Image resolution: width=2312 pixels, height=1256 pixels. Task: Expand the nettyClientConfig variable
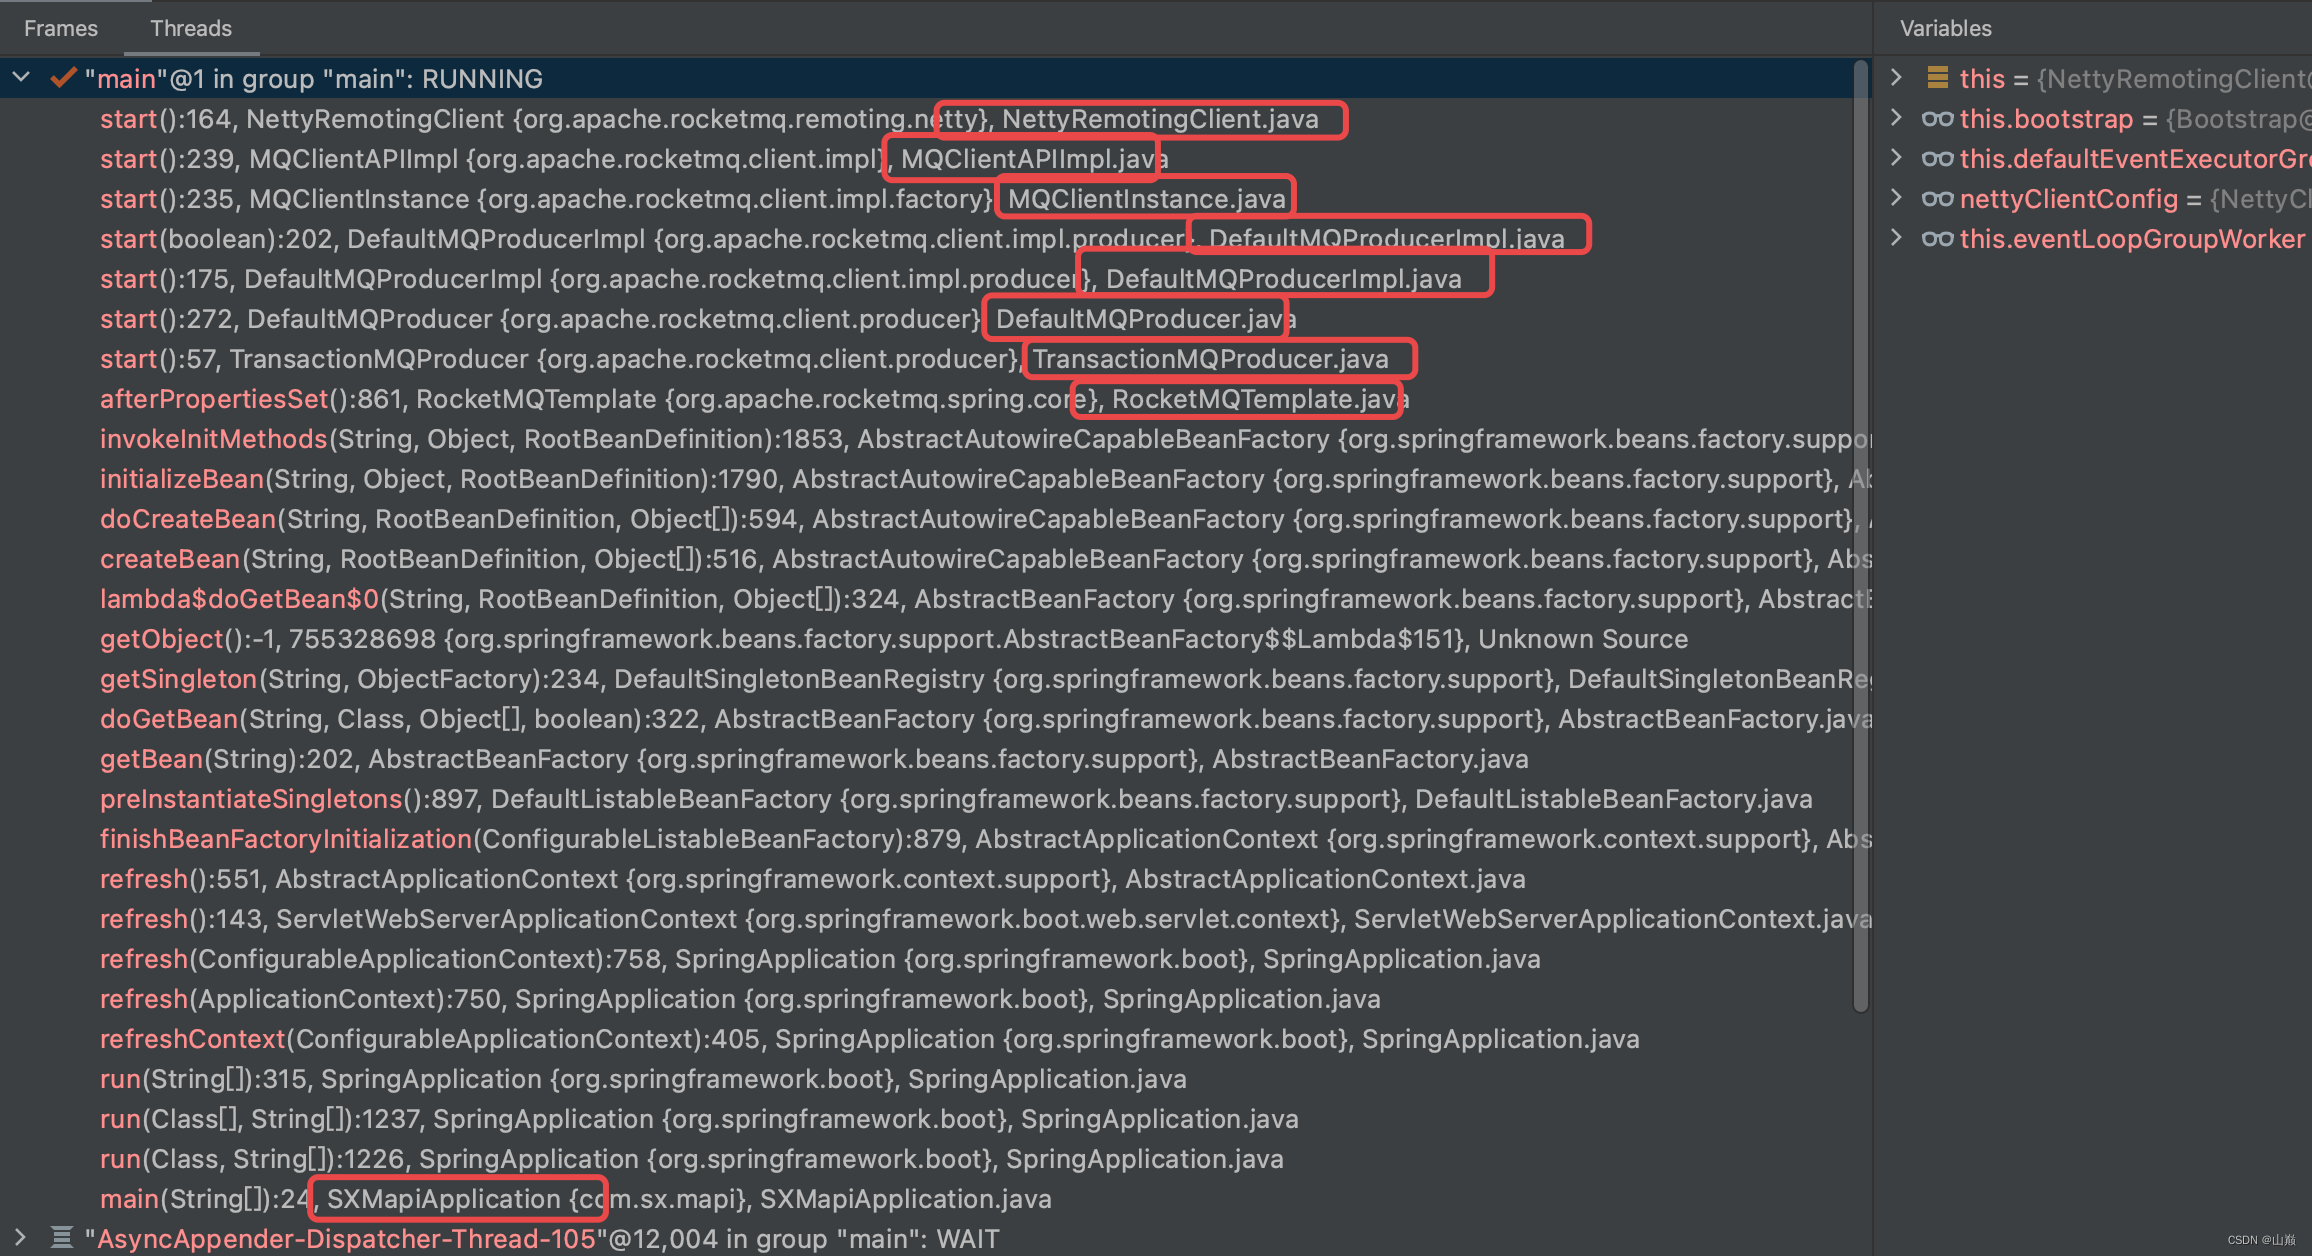(x=1896, y=198)
